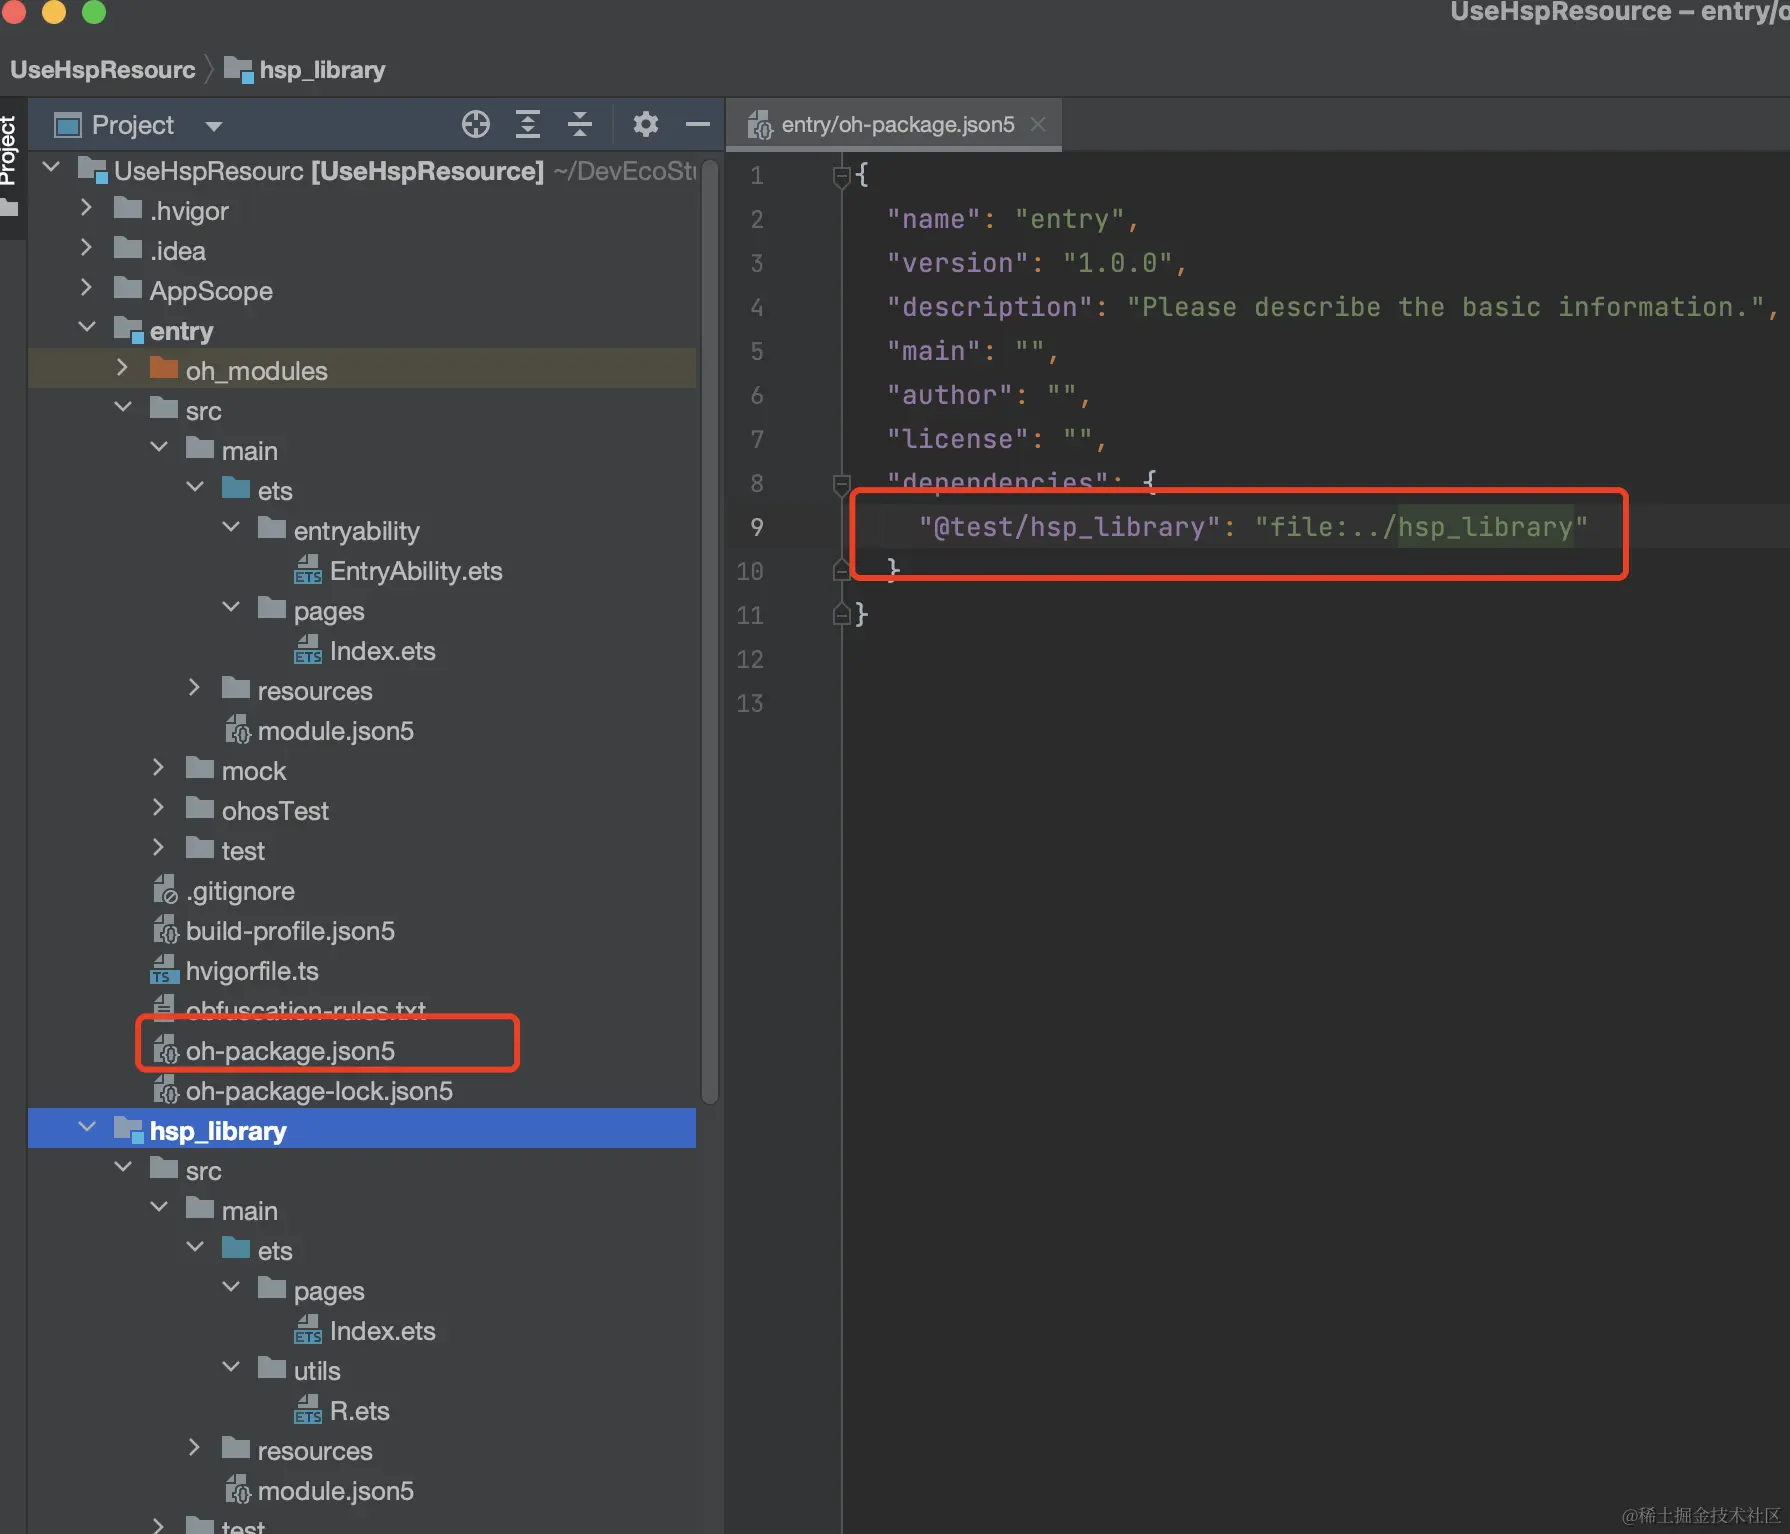This screenshot has height=1534, width=1790.
Task: Click the "entry" name value
Action: point(1069,219)
